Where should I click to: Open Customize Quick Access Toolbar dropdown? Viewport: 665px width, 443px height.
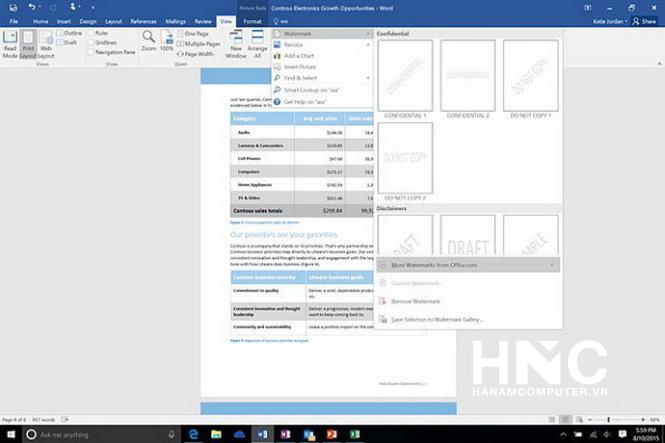click(93, 8)
